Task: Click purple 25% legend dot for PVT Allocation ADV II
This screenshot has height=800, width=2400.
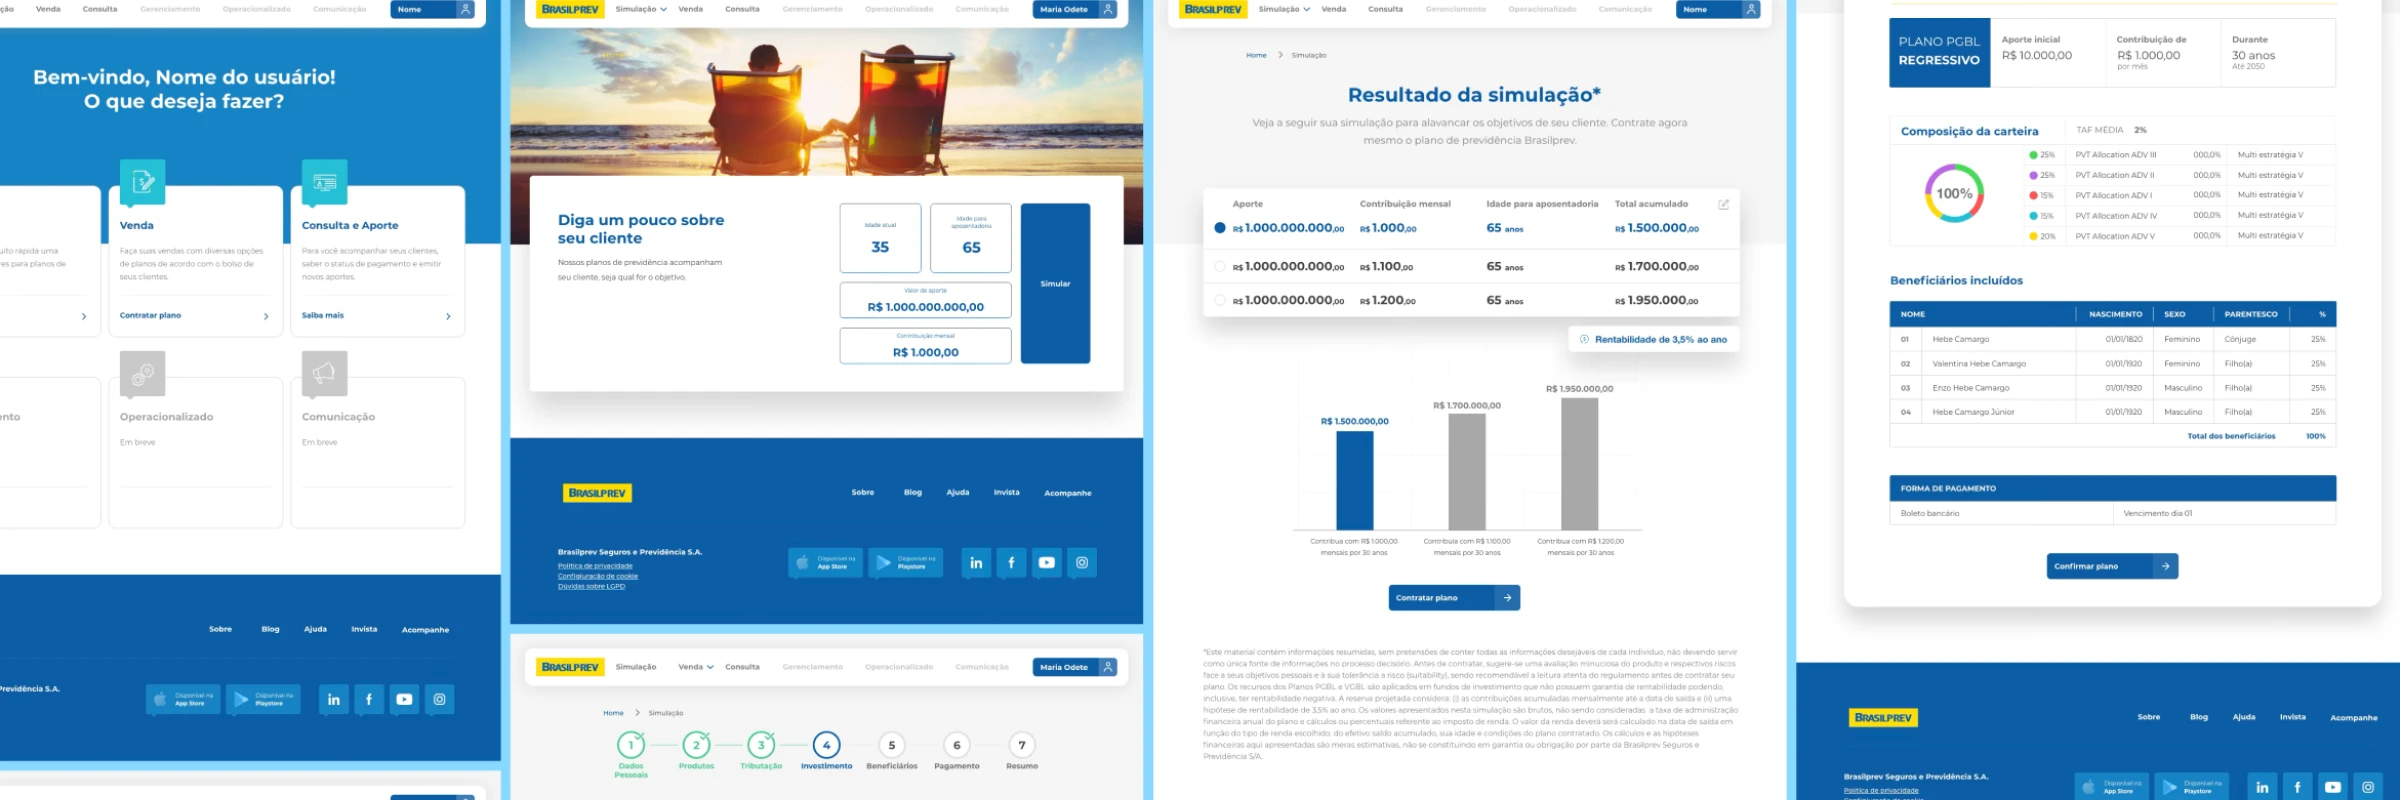Action: 2033,175
